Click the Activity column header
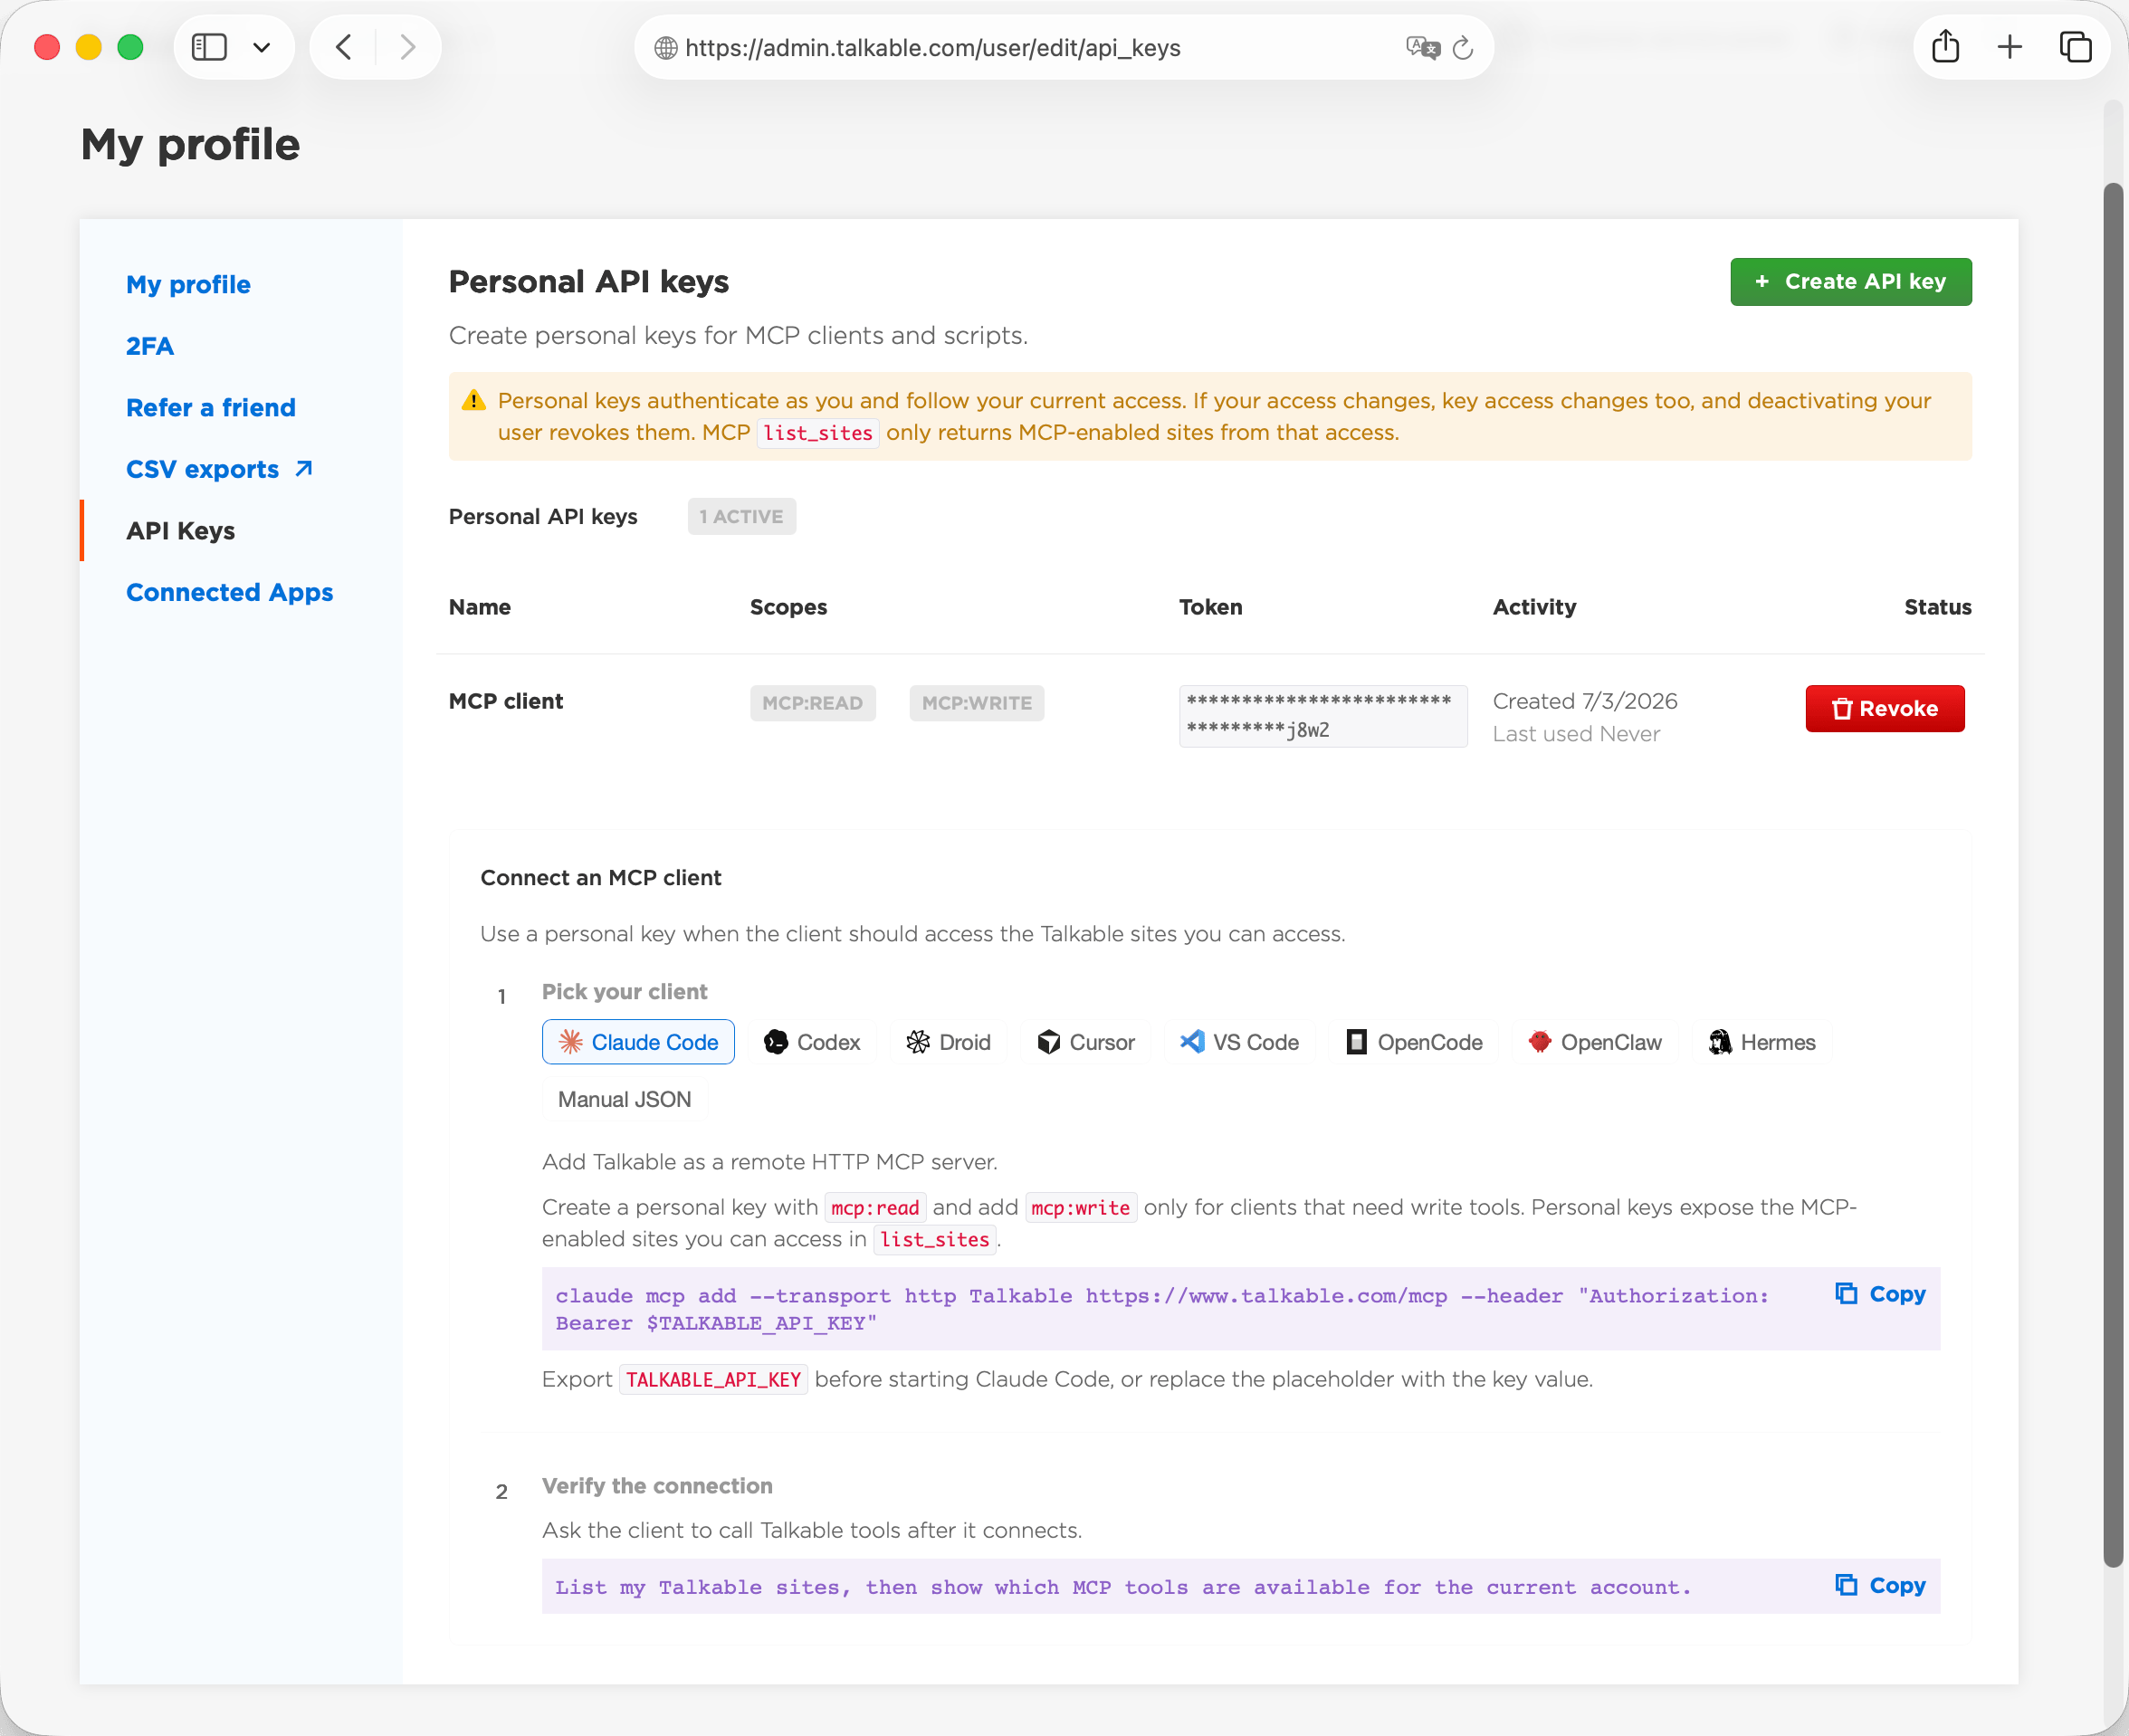 [1534, 607]
